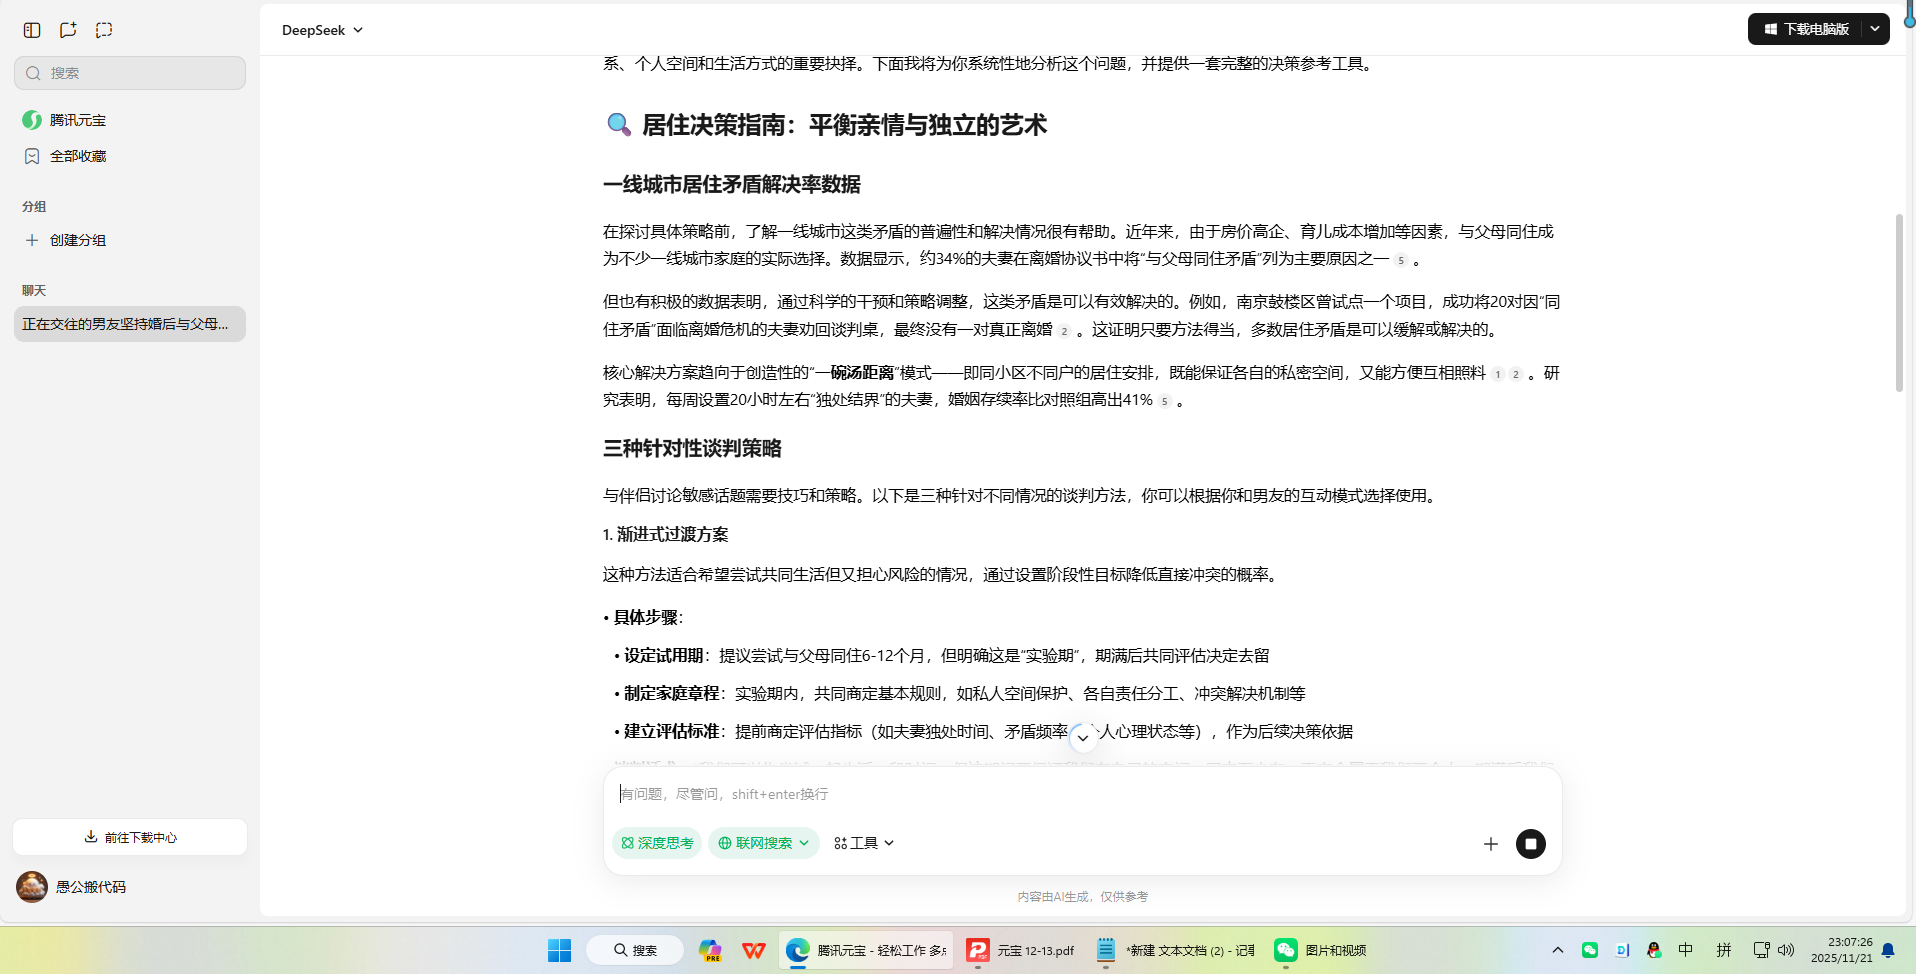Toggle 深度思考 deep thinking mode

coord(656,843)
